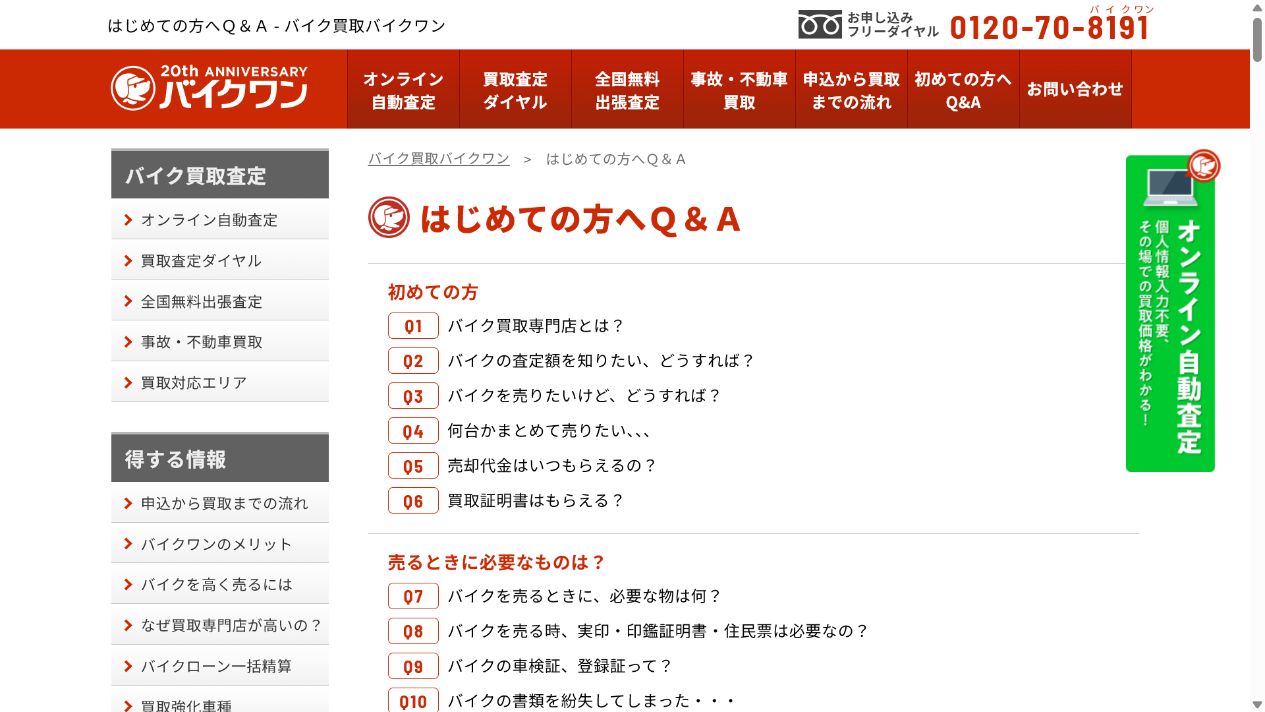Go to 買取査定ダイヤル in the sidebar

point(220,261)
